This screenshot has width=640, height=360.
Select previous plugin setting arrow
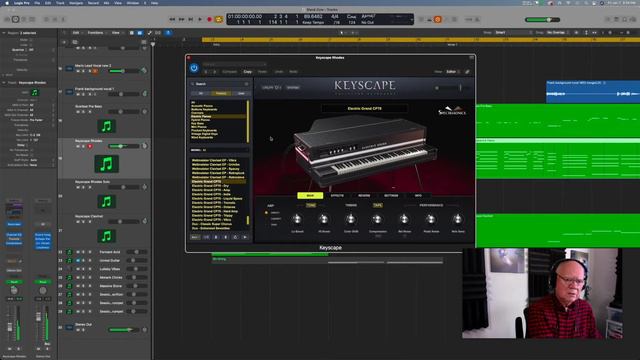pyautogui.click(x=206, y=71)
